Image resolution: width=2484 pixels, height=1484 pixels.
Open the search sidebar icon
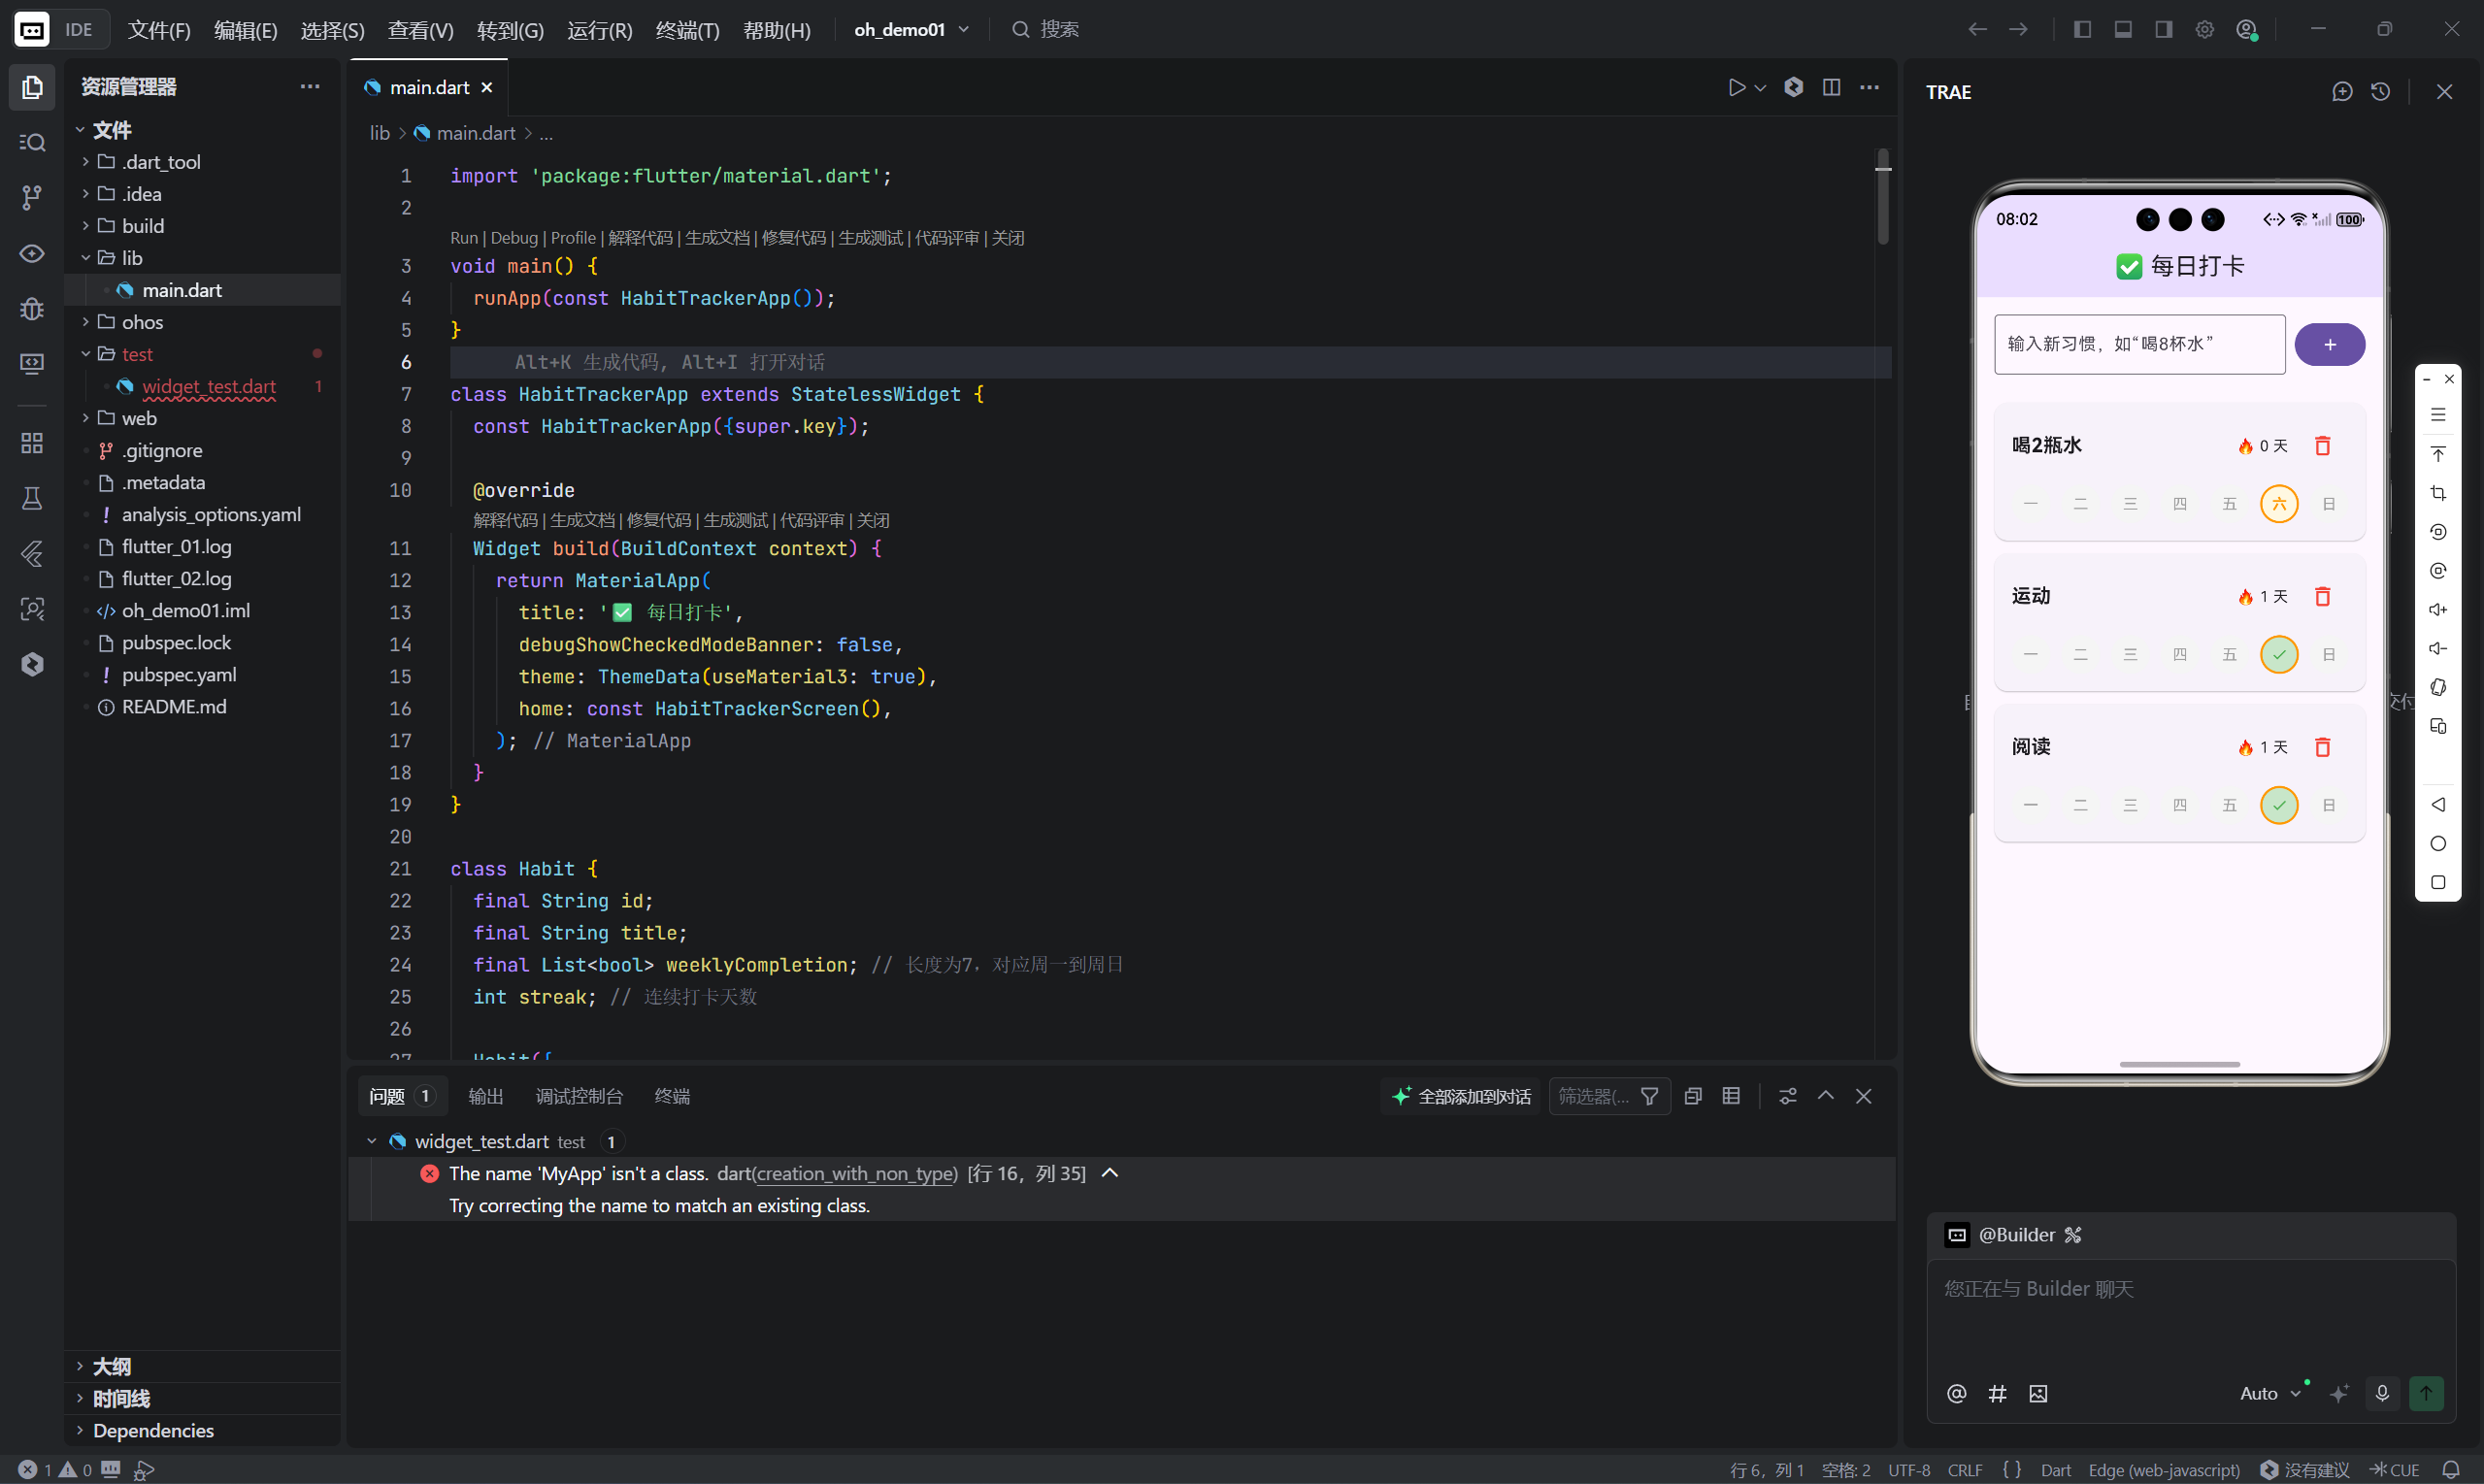point(32,142)
